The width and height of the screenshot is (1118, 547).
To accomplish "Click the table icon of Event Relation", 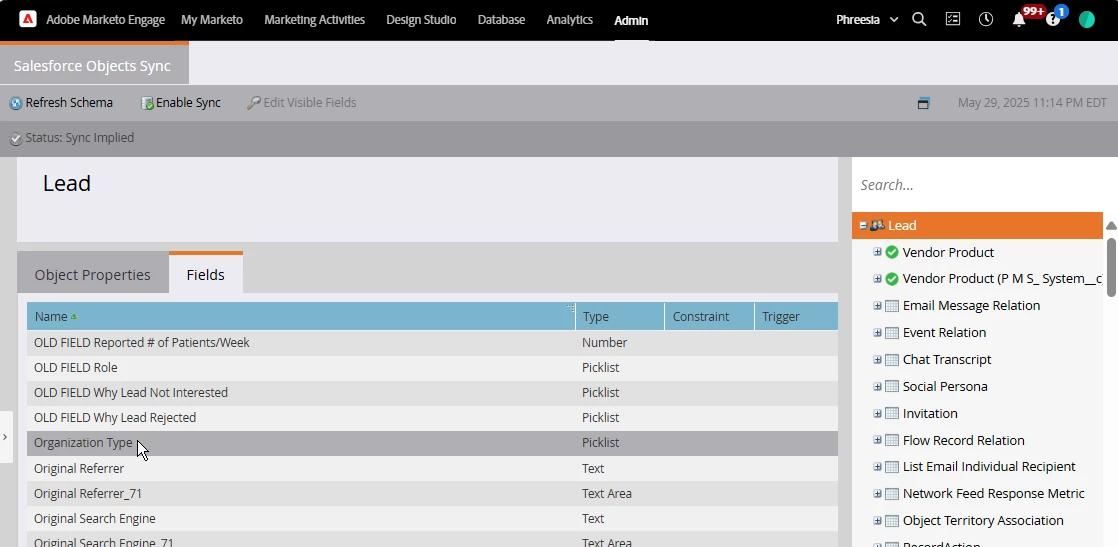I will 892,333.
